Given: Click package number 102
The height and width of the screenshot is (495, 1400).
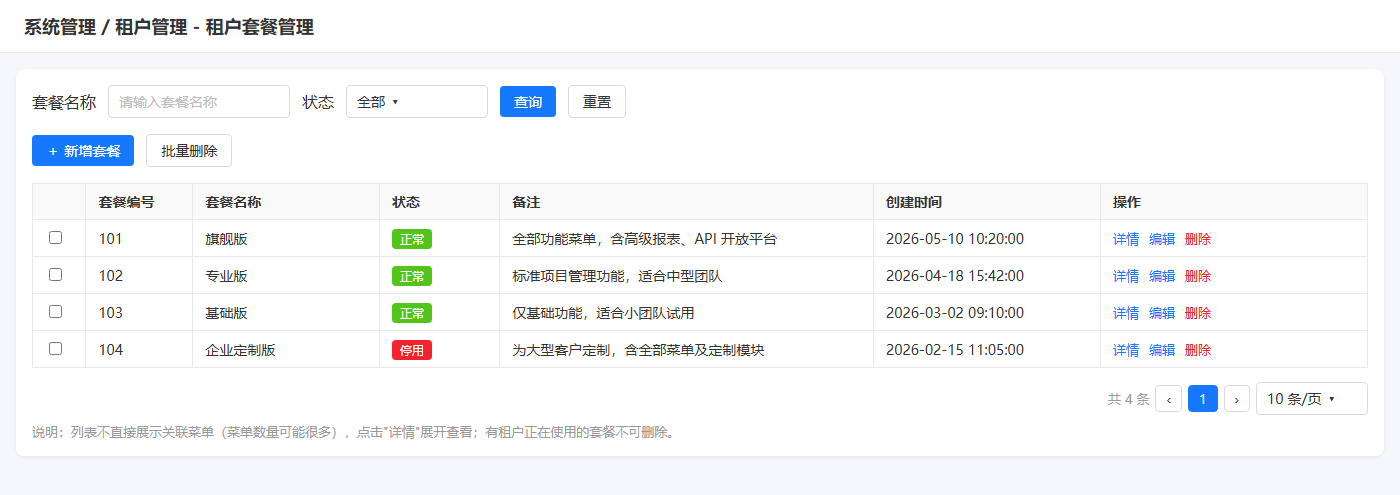Looking at the screenshot, I should [x=111, y=276].
